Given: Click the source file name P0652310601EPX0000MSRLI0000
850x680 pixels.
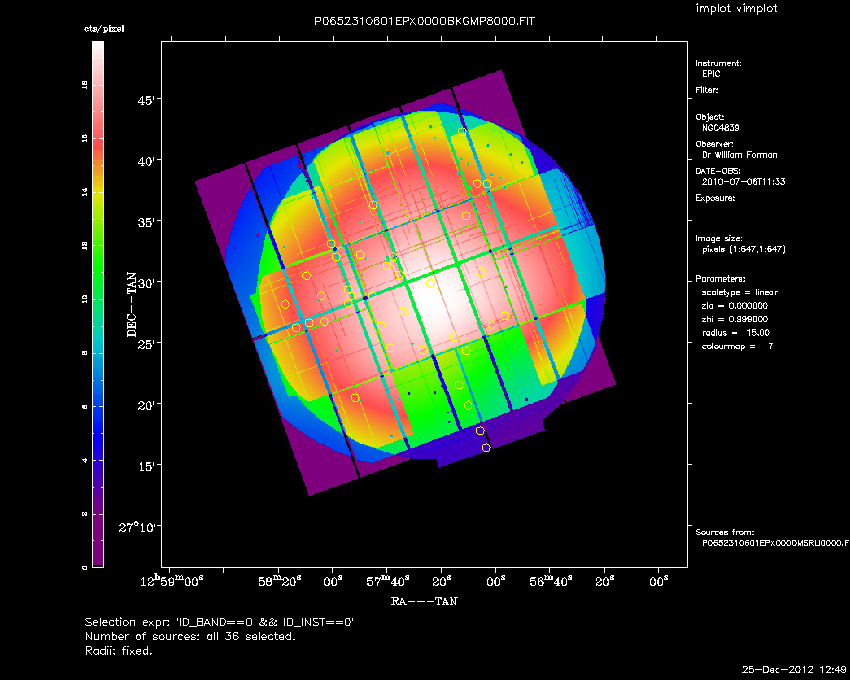Looking at the screenshot, I should 775,543.
